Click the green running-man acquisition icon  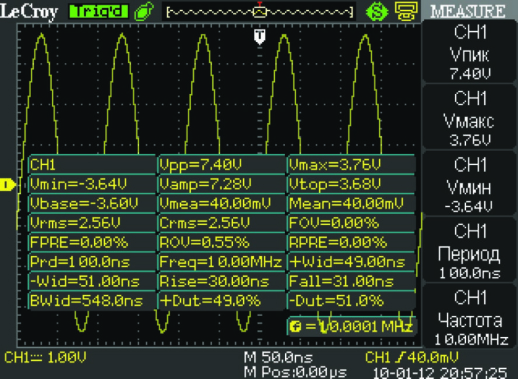click(x=144, y=11)
